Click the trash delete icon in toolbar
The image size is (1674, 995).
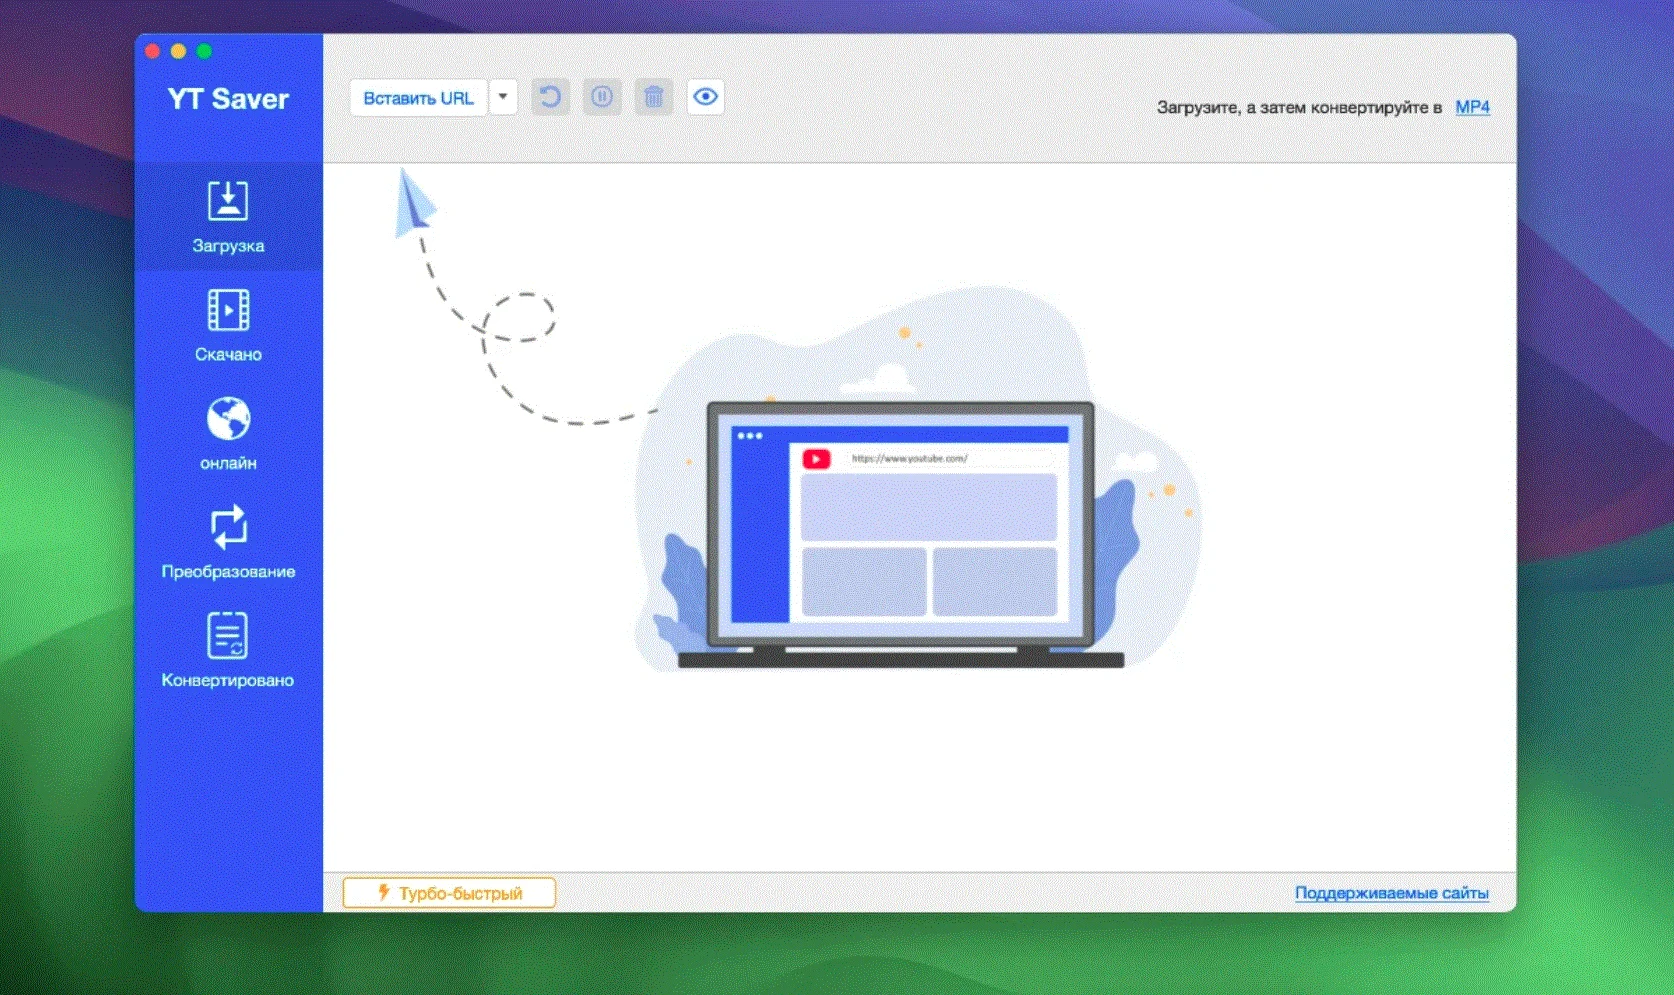(x=654, y=97)
